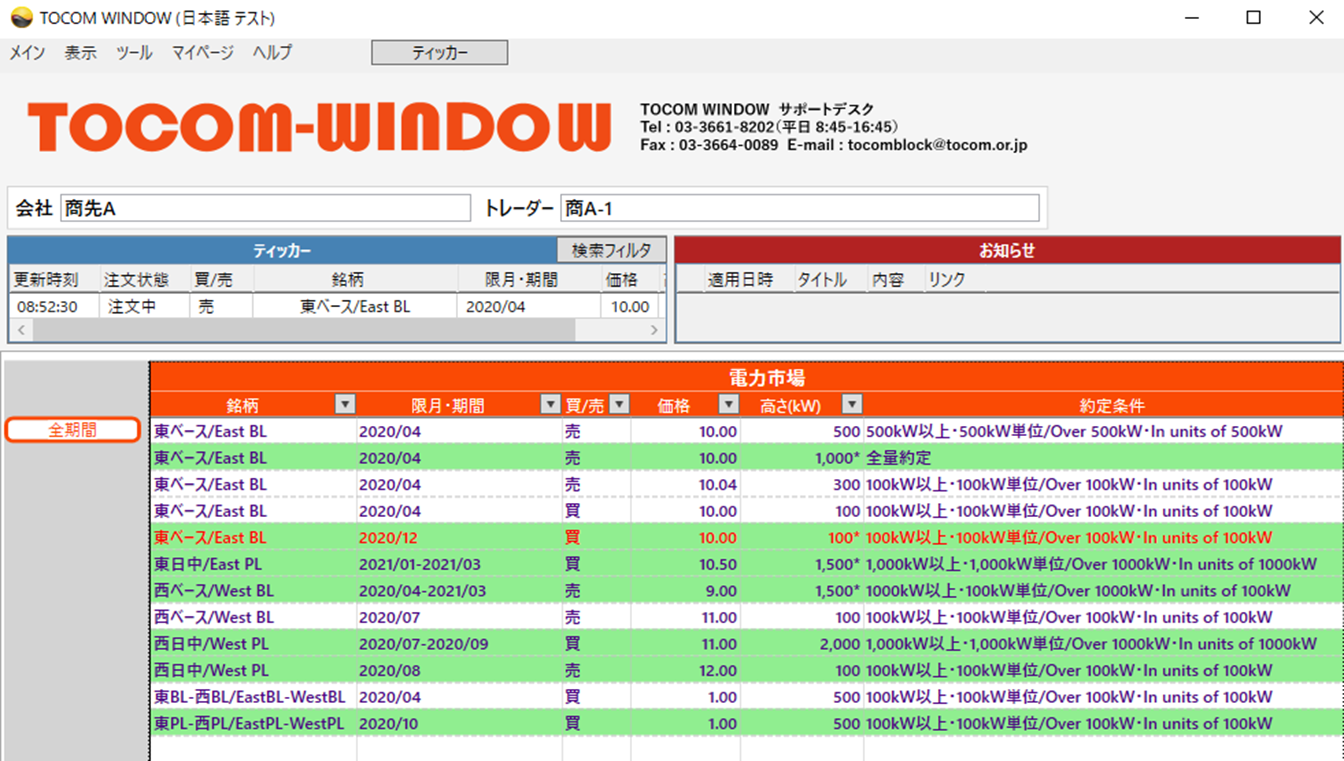Open the 高さ(kW) column filter dropdown
Screen dimensions: 1344x761
852,405
